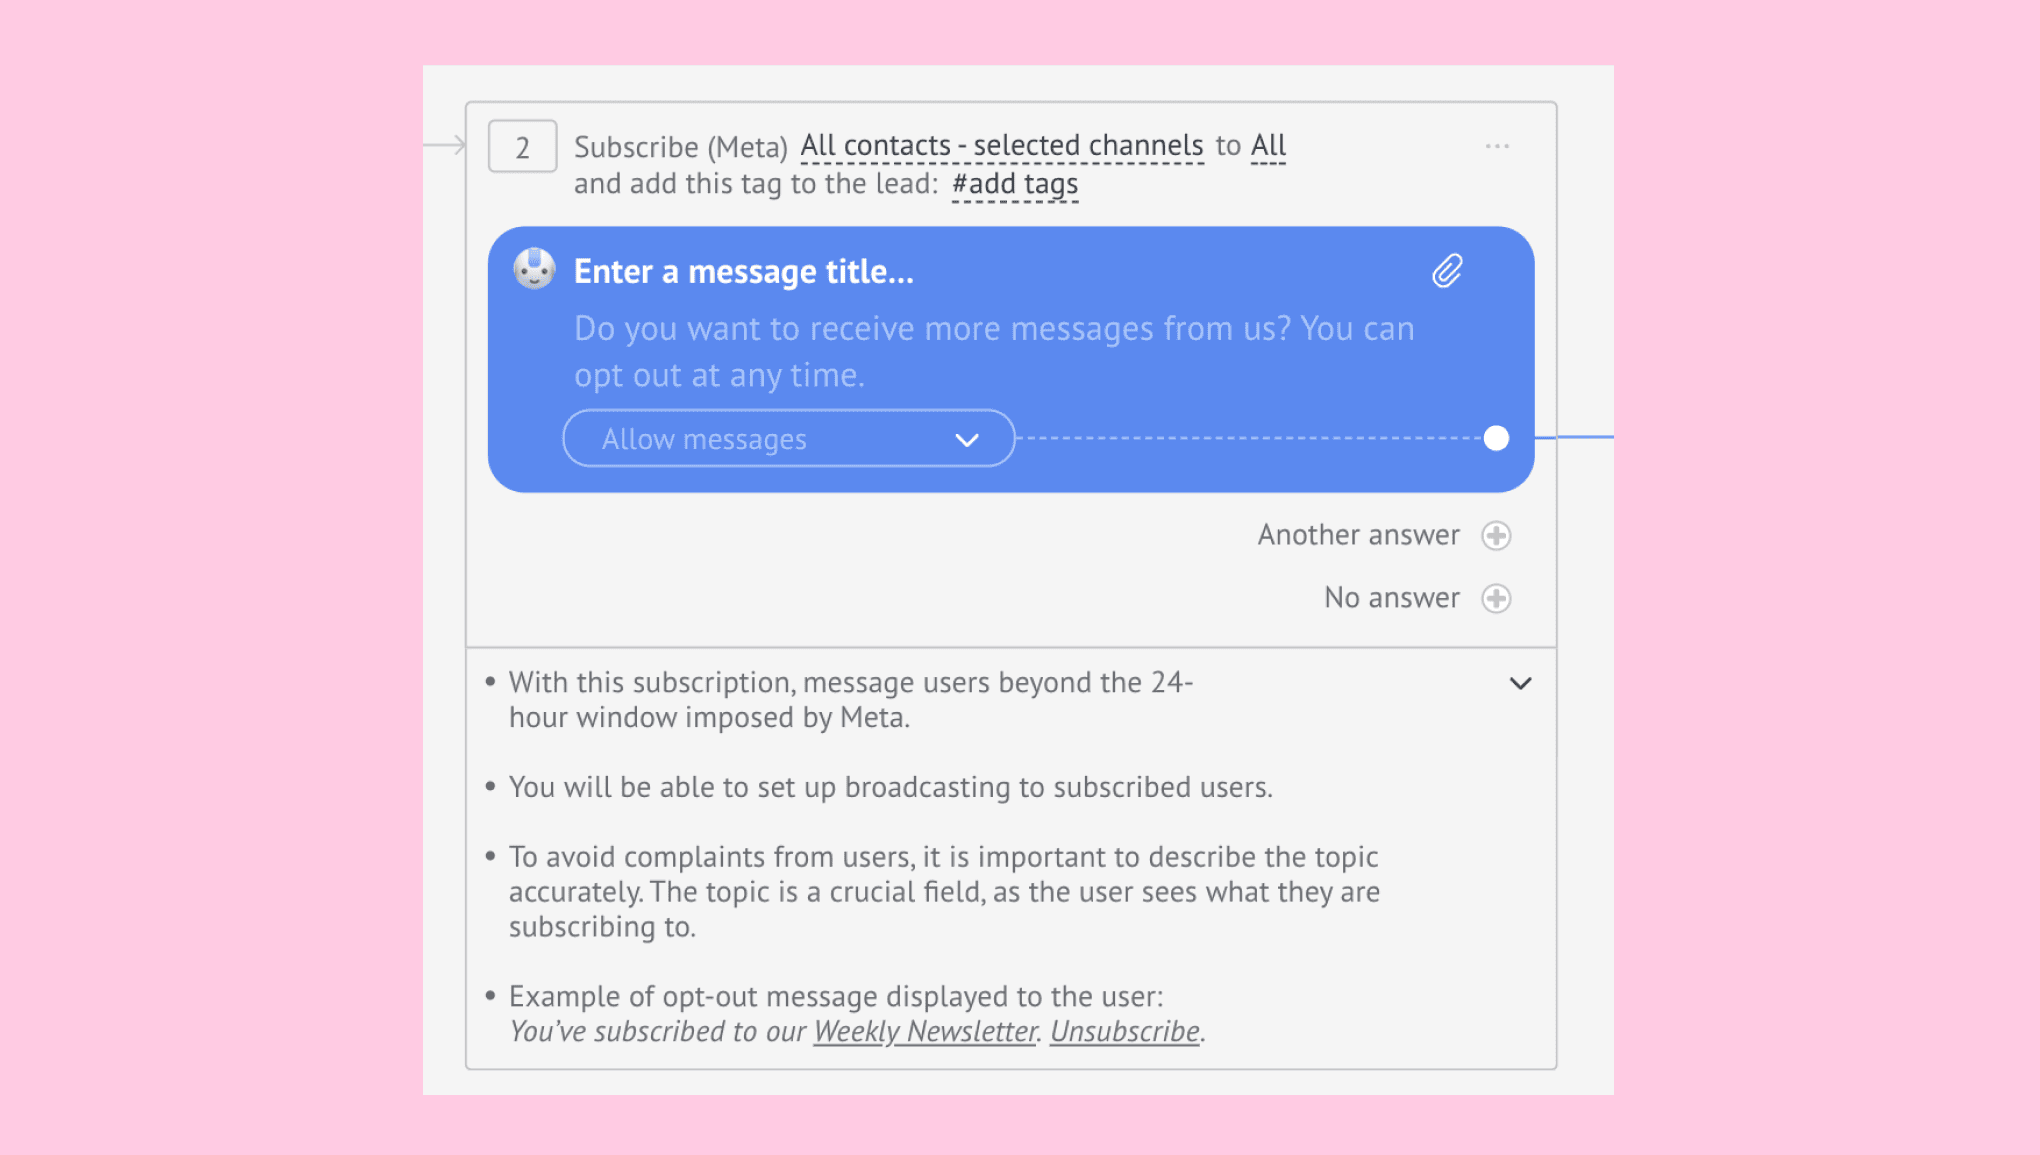Click the plus icon beside No answer
2040x1155 pixels.
point(1496,599)
